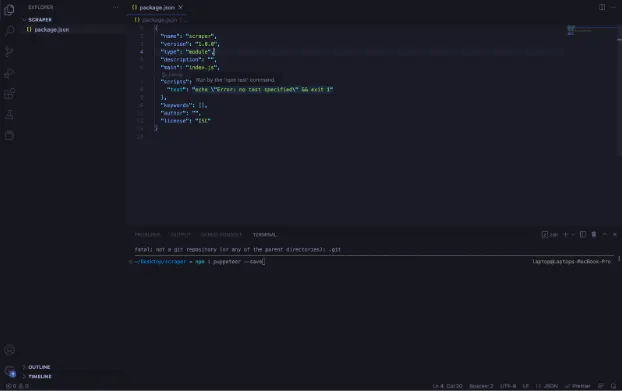Image resolution: width=622 pixels, height=391 pixels.
Task: Expand the Outline section
Action: tap(39, 367)
